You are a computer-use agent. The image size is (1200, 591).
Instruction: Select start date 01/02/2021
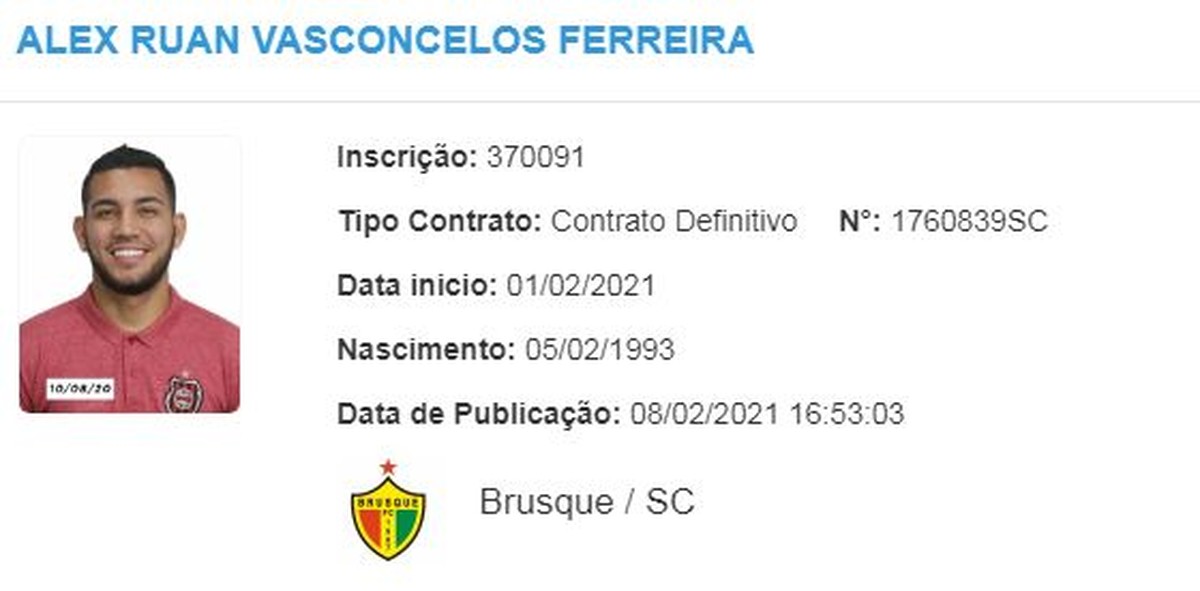click(581, 285)
